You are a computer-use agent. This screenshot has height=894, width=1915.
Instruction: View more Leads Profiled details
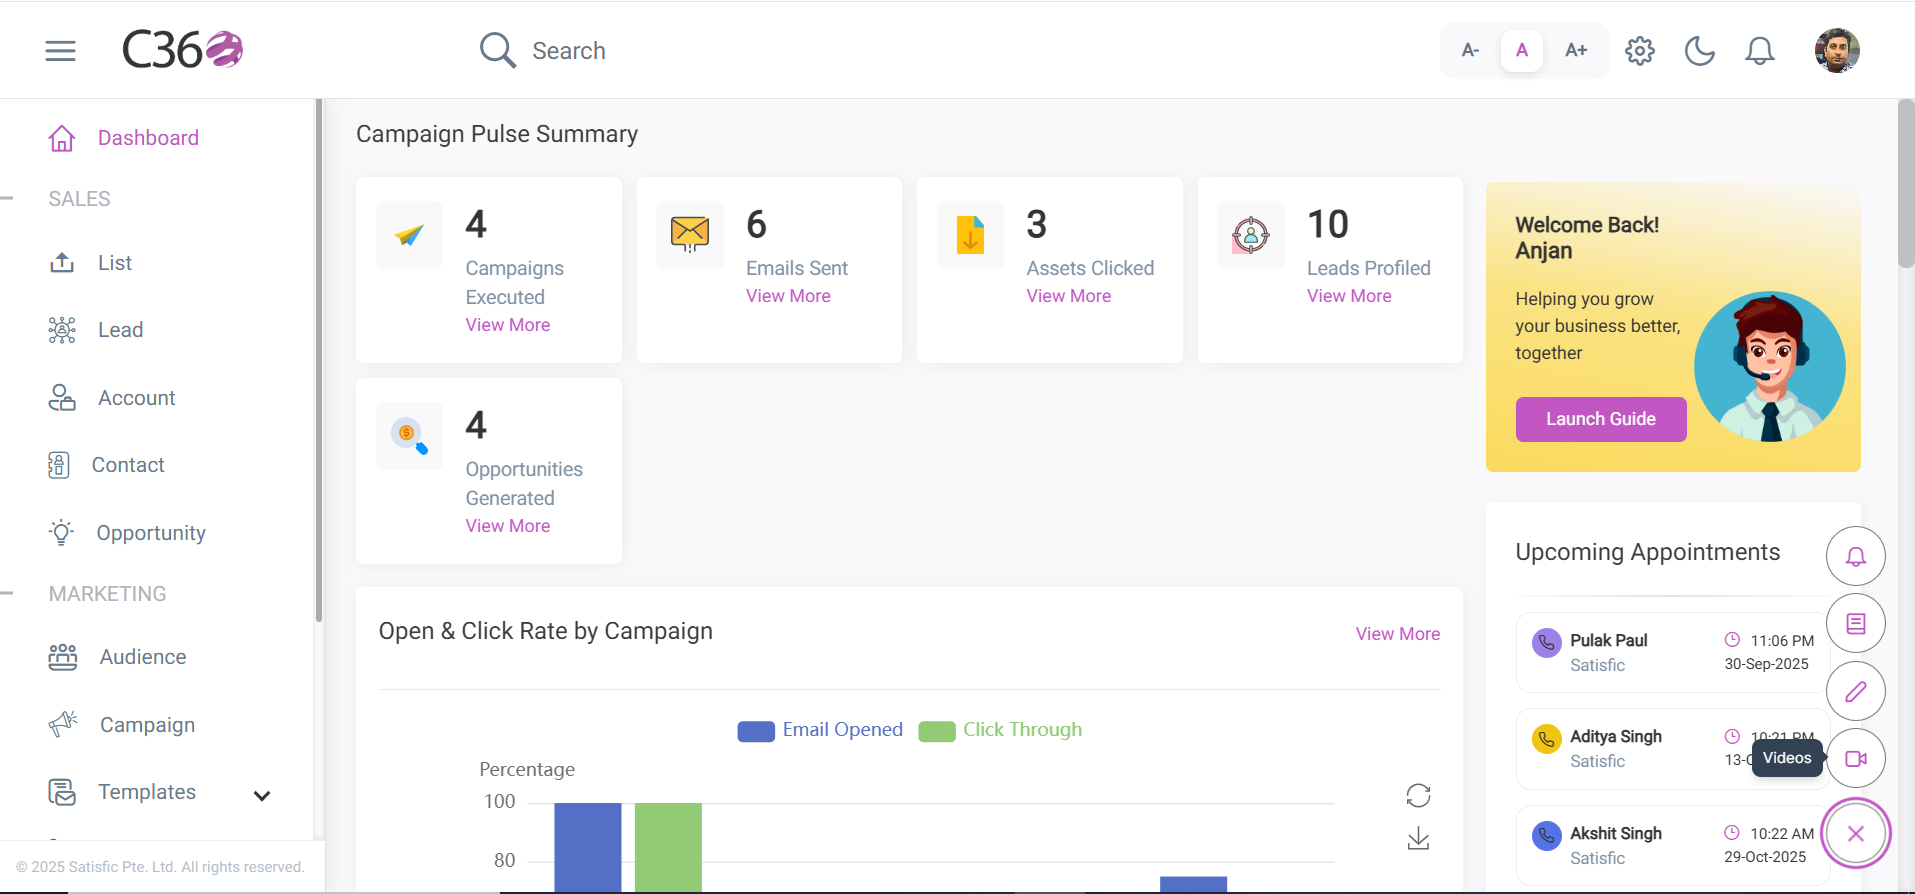[x=1349, y=296]
